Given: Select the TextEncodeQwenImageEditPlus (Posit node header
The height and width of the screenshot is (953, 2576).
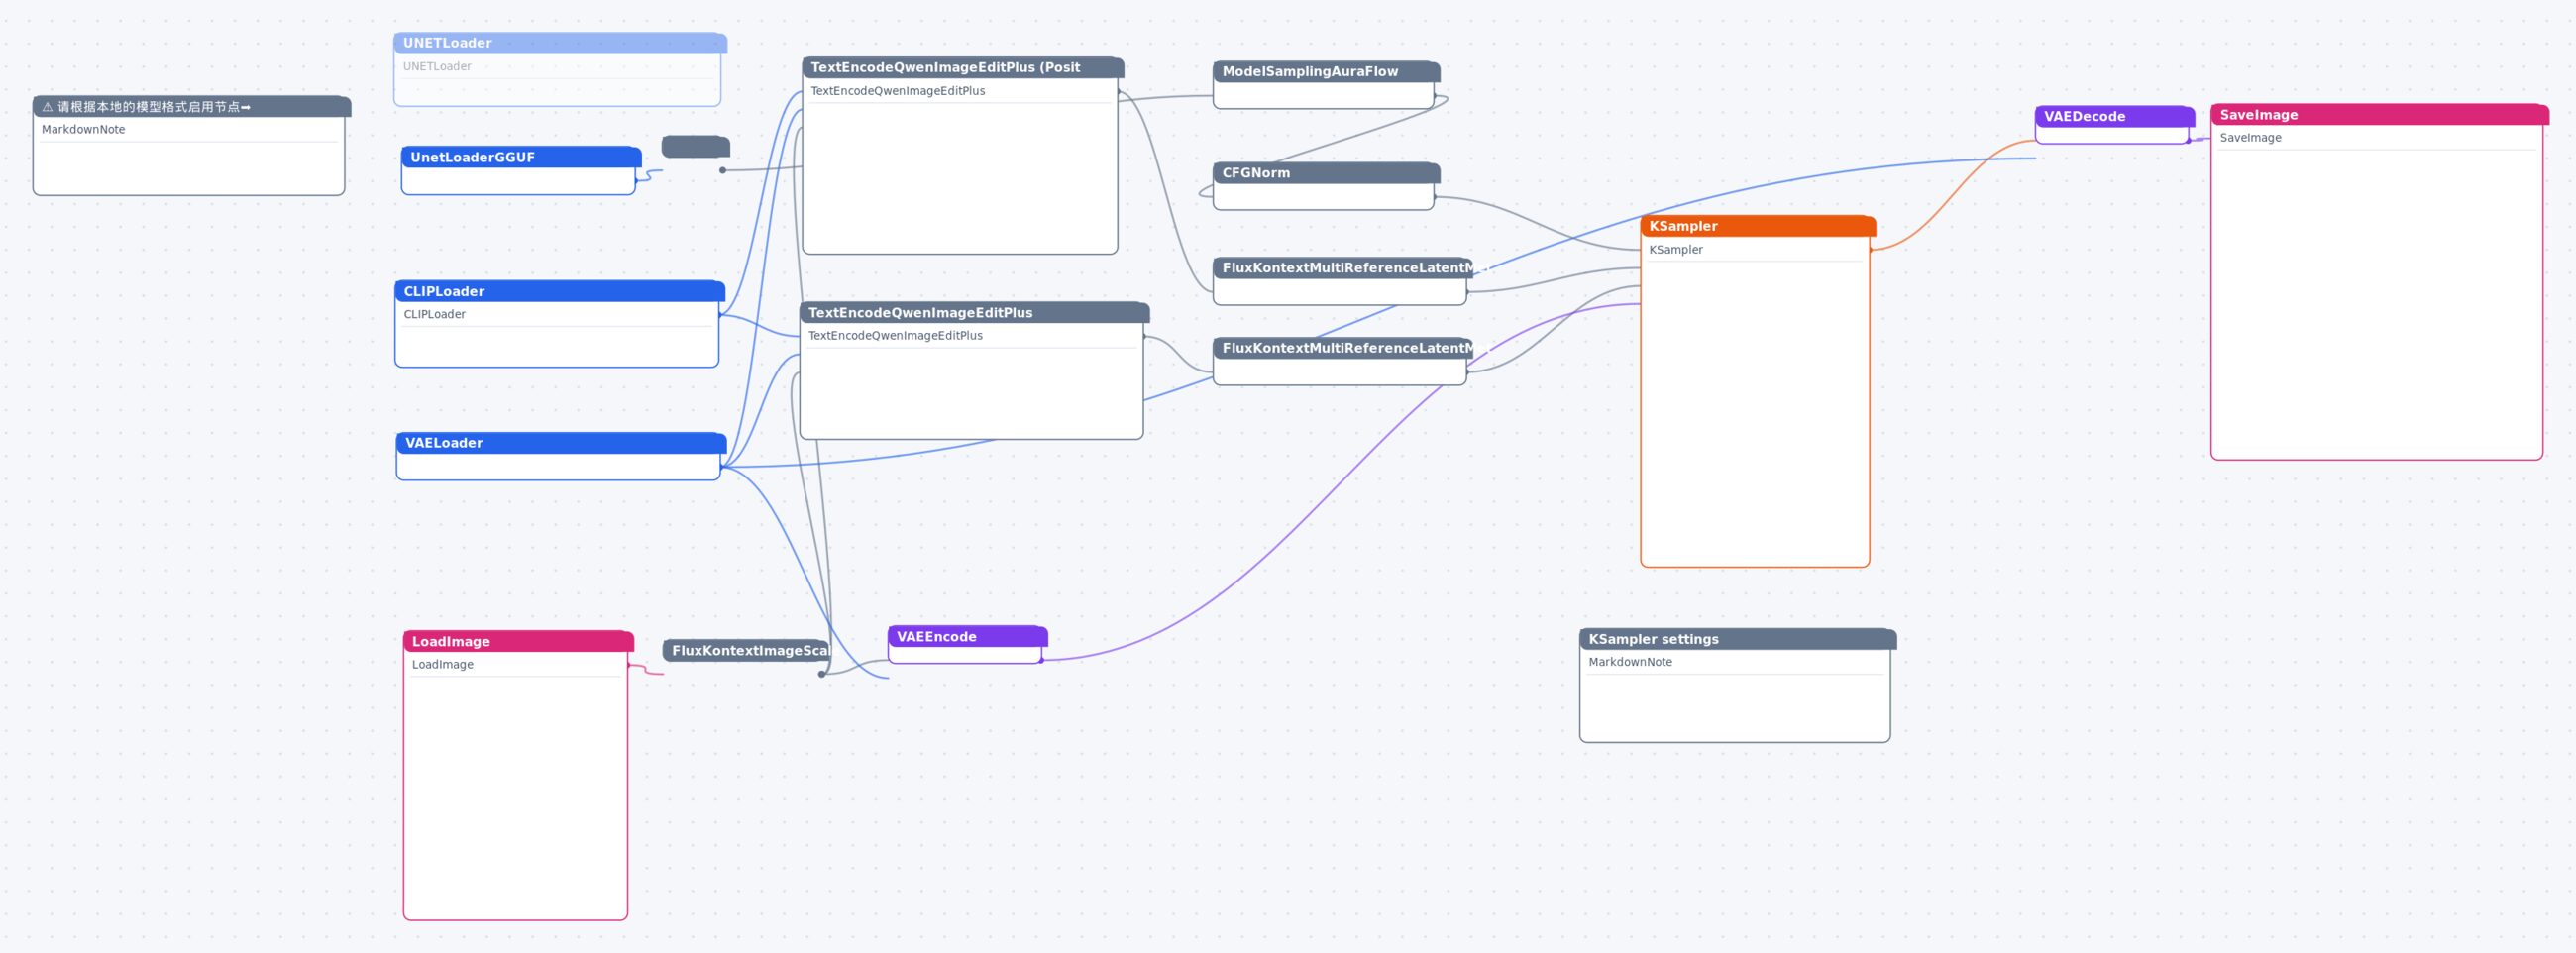Looking at the screenshot, I should (963, 68).
